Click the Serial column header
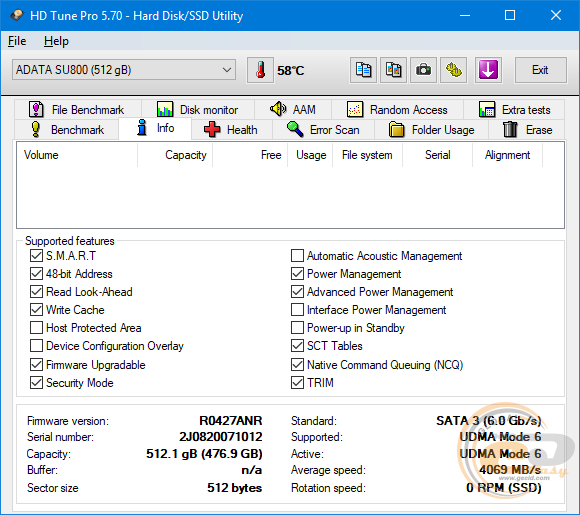Screen dimensions: 580x515 pyautogui.click(x=438, y=155)
